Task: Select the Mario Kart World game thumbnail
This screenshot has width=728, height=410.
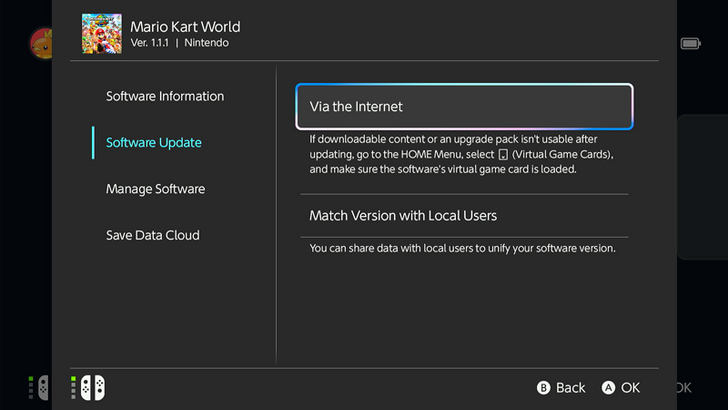Action: pos(102,33)
